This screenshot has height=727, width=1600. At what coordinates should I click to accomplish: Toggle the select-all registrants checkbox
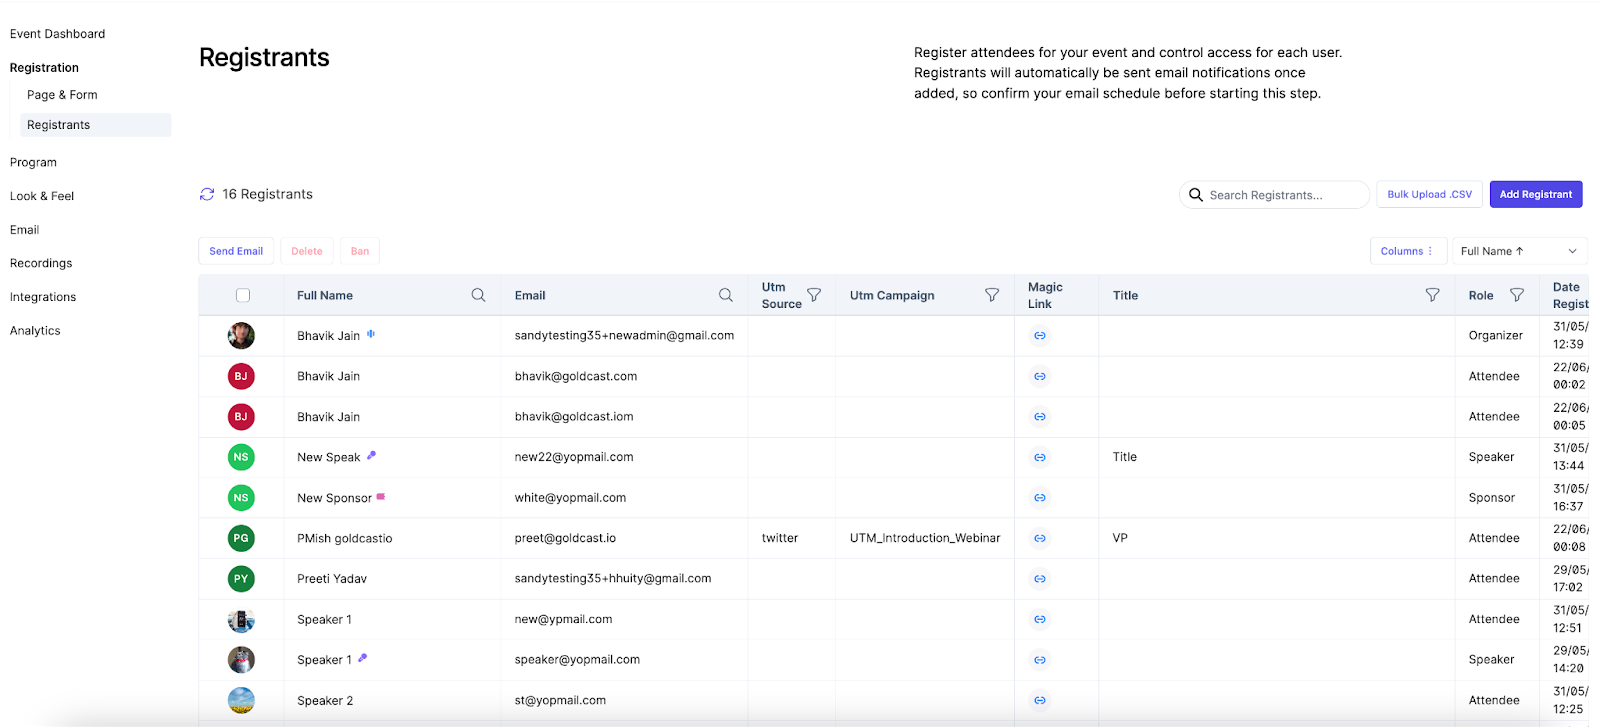[243, 295]
